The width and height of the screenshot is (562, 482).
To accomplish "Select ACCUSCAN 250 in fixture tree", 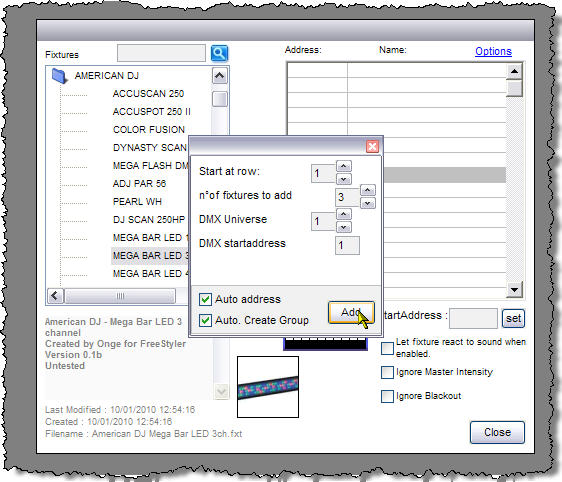I will 148,94.
